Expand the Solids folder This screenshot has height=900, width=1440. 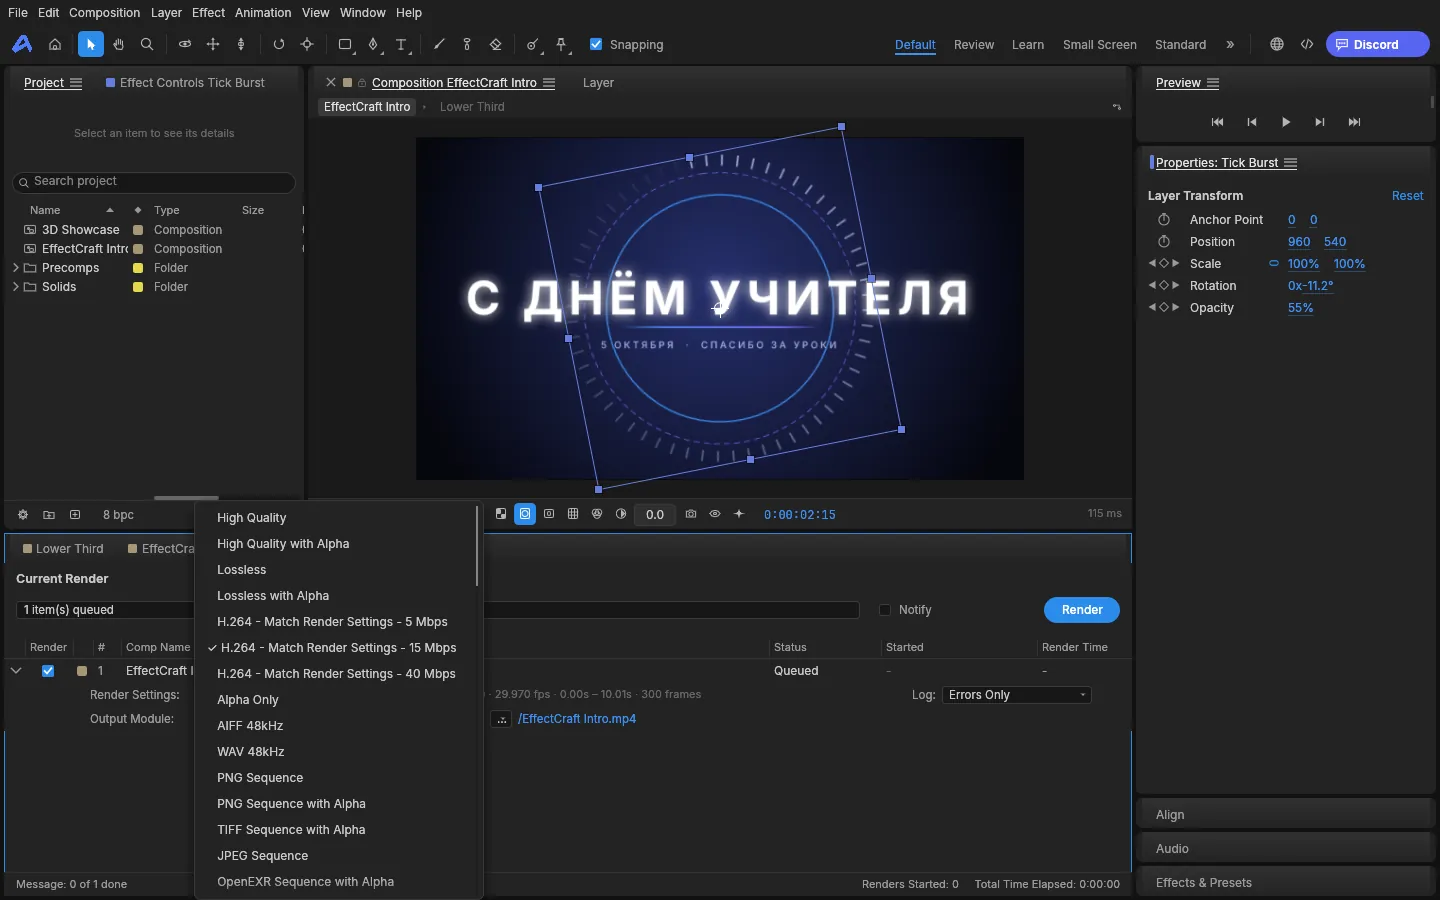[x=16, y=287]
